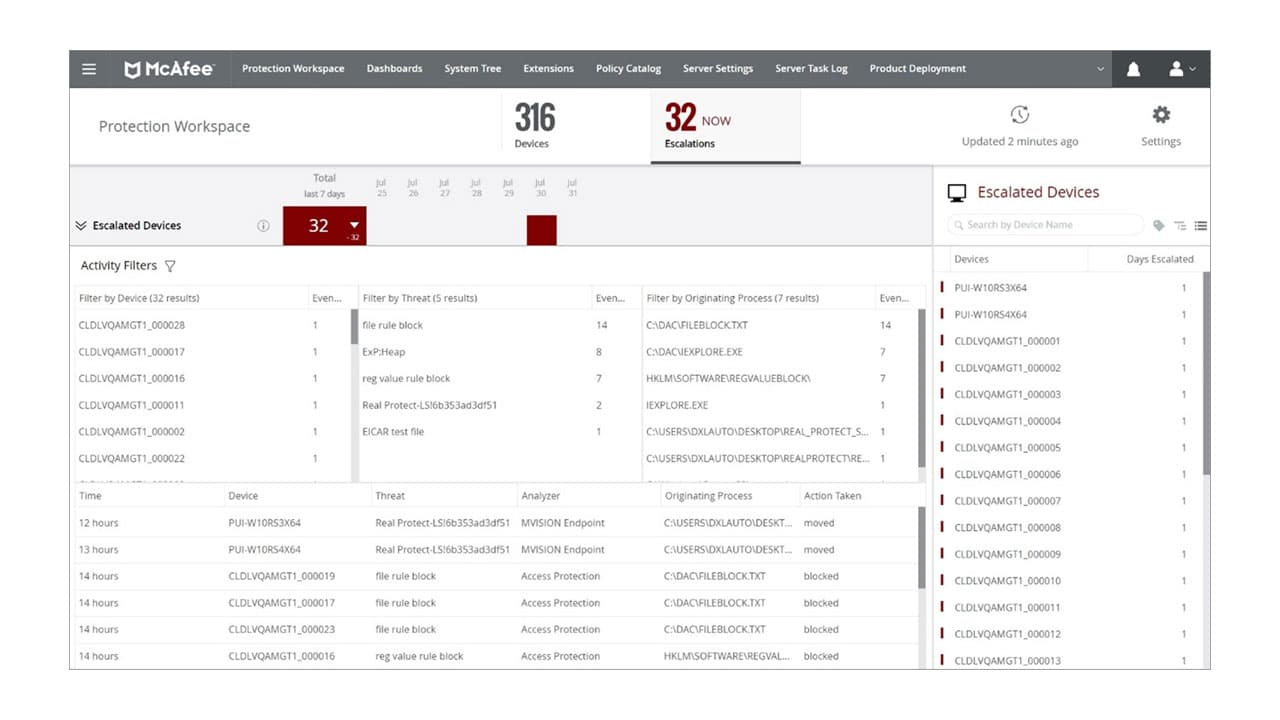Click the update refresh clock icon
This screenshot has height=720, width=1280.
1019,115
